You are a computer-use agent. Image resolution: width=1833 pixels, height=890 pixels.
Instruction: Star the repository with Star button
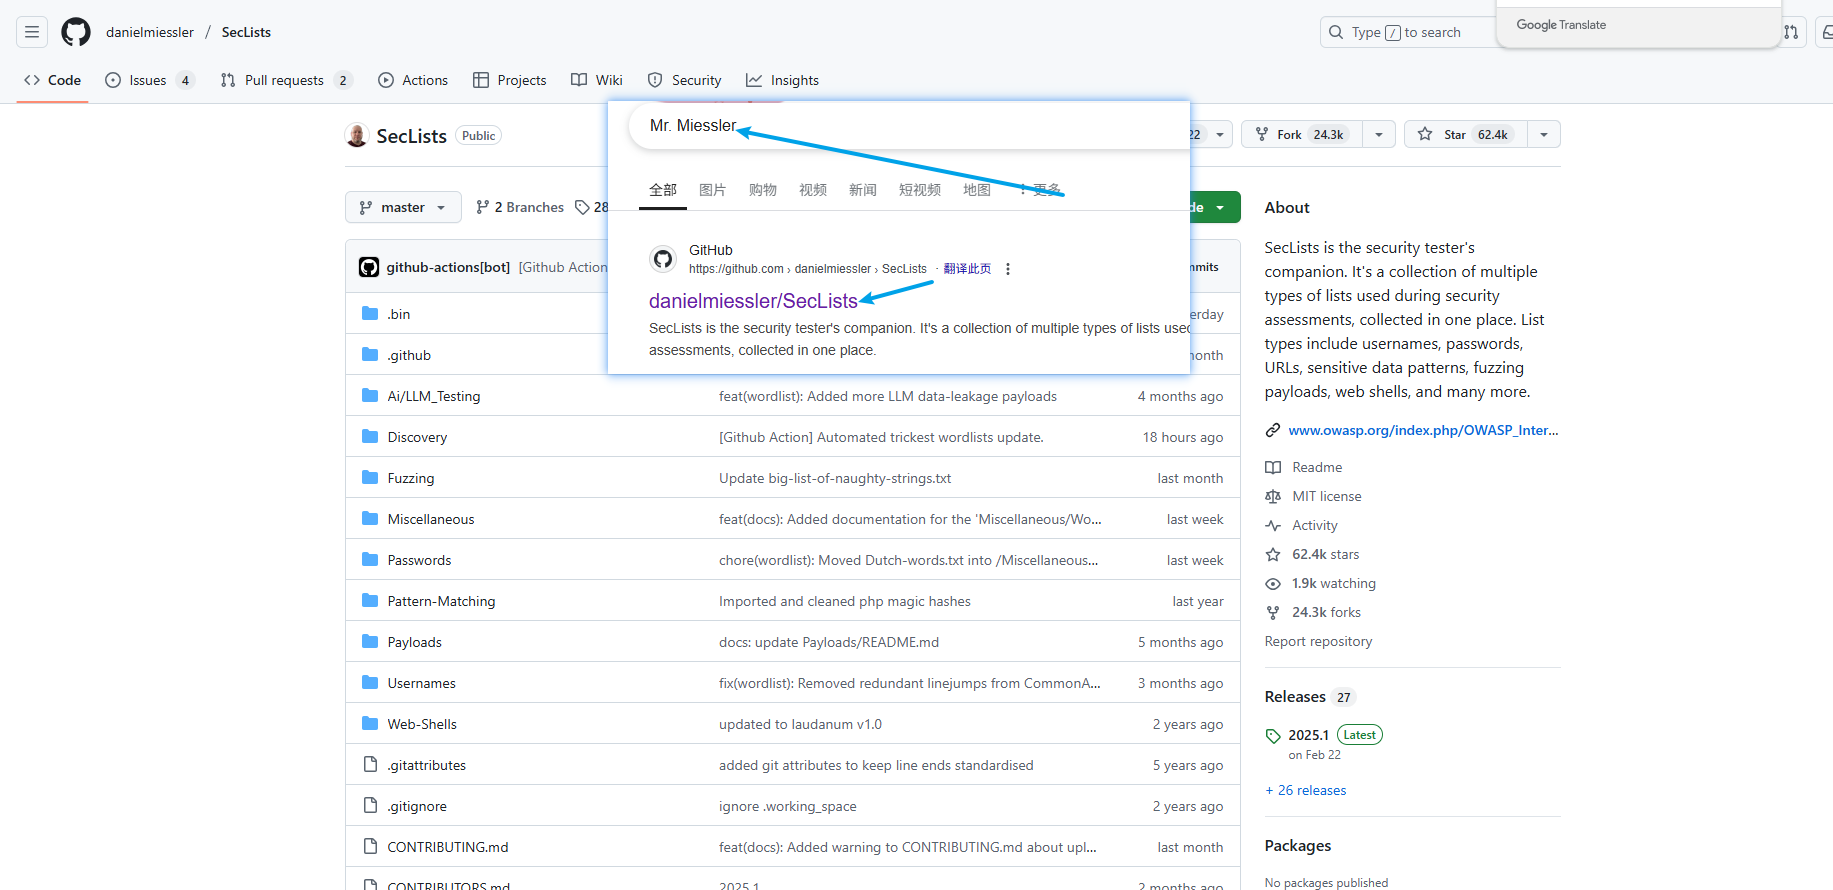coord(1466,134)
